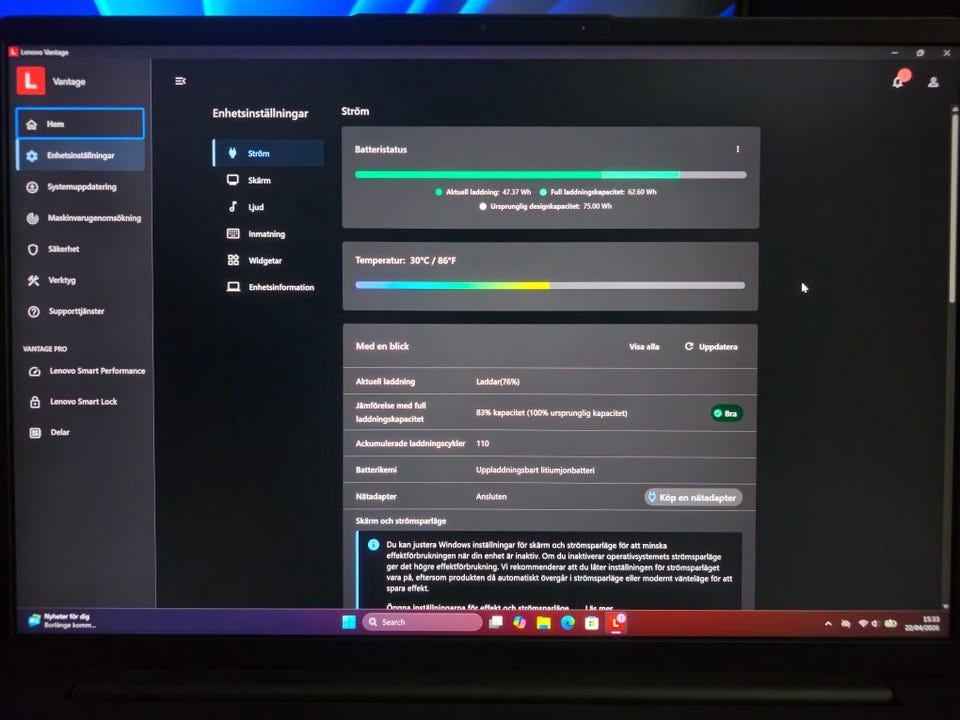Select the Enhetsinformation settings tab
This screenshot has height=720, width=960.
click(x=269, y=287)
